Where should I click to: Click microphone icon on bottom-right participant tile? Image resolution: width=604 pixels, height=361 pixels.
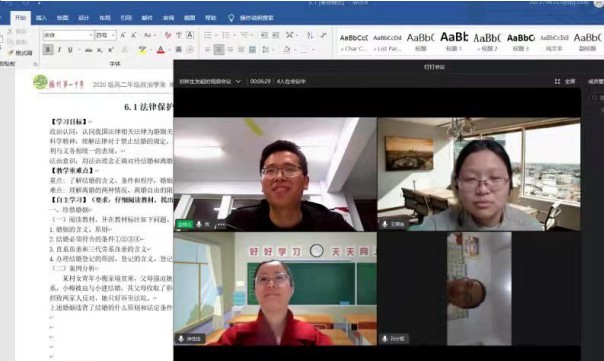[384, 339]
